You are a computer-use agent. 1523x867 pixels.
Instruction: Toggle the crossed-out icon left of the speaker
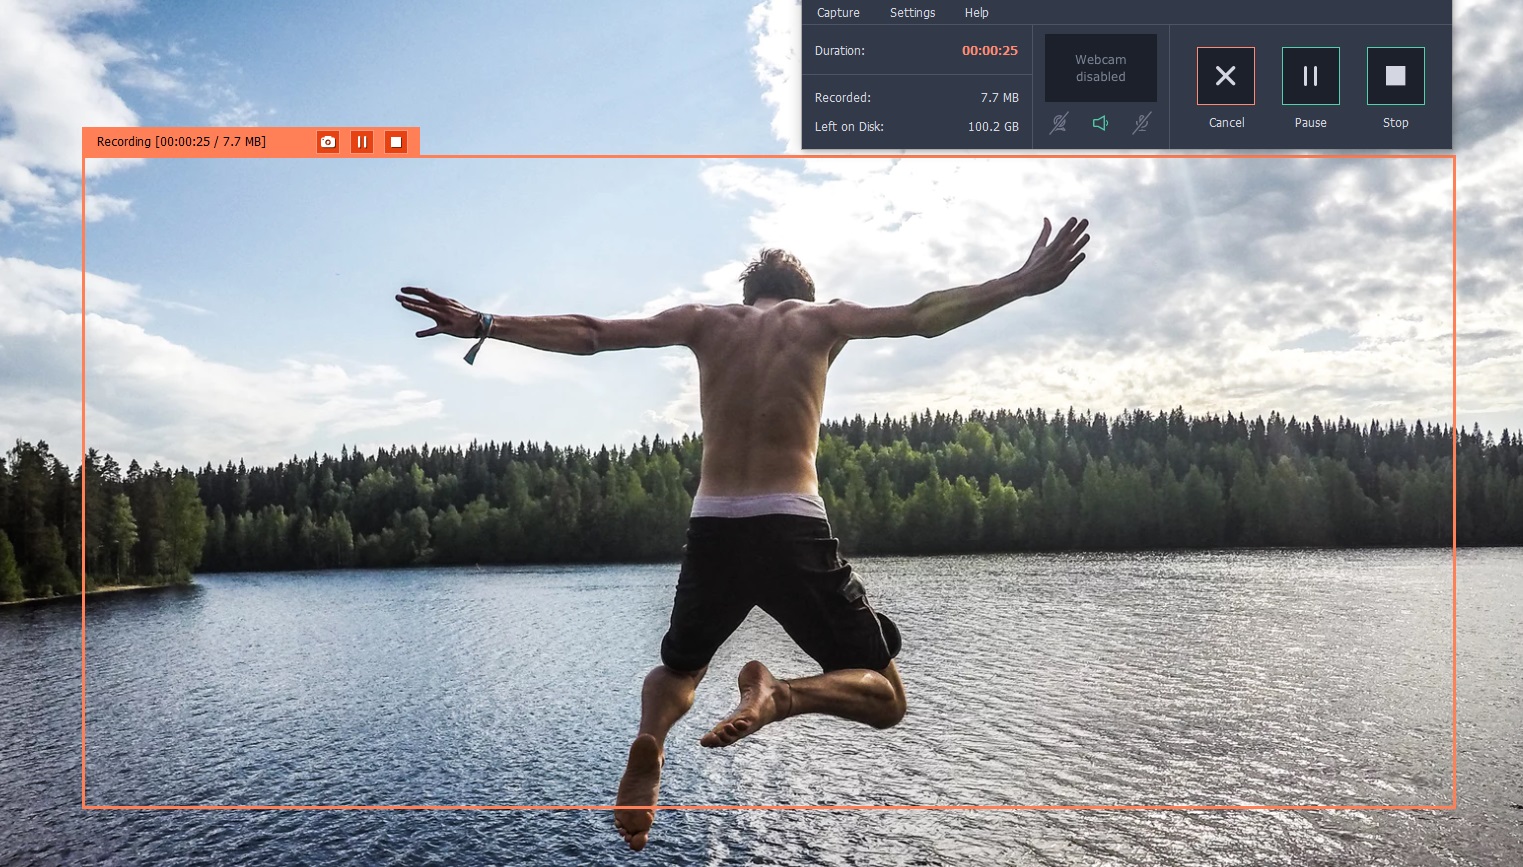pyautogui.click(x=1059, y=123)
